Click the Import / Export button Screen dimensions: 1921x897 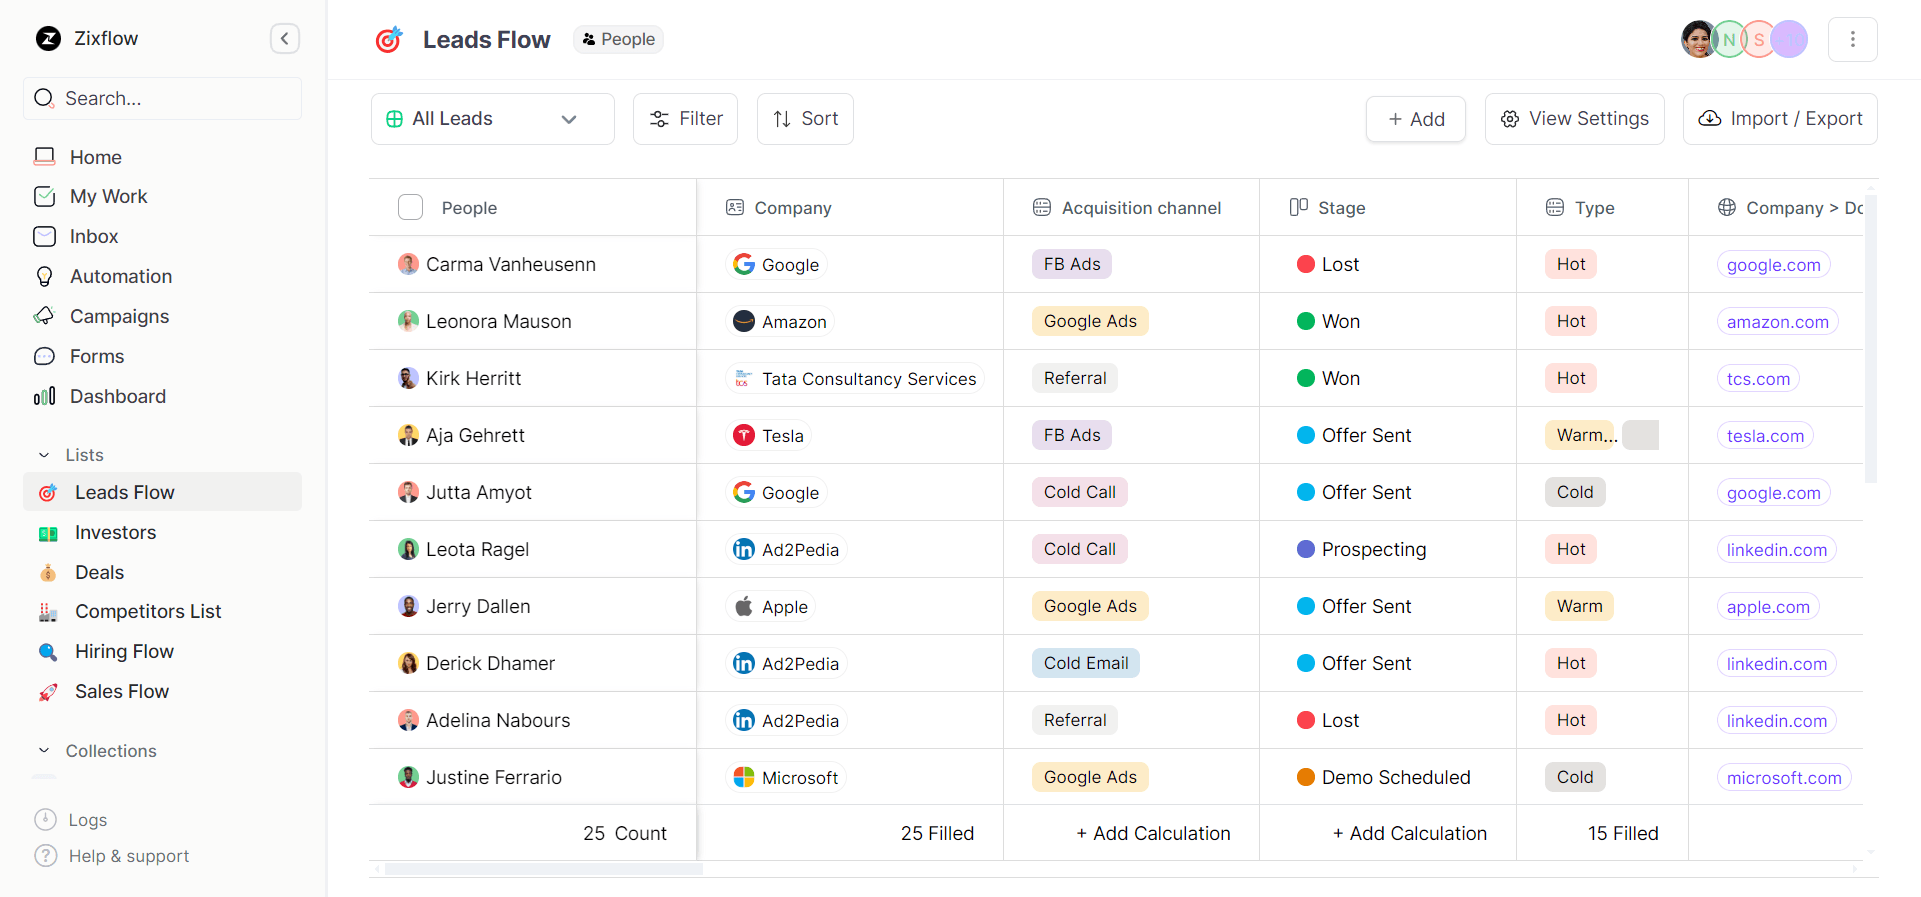(1780, 119)
